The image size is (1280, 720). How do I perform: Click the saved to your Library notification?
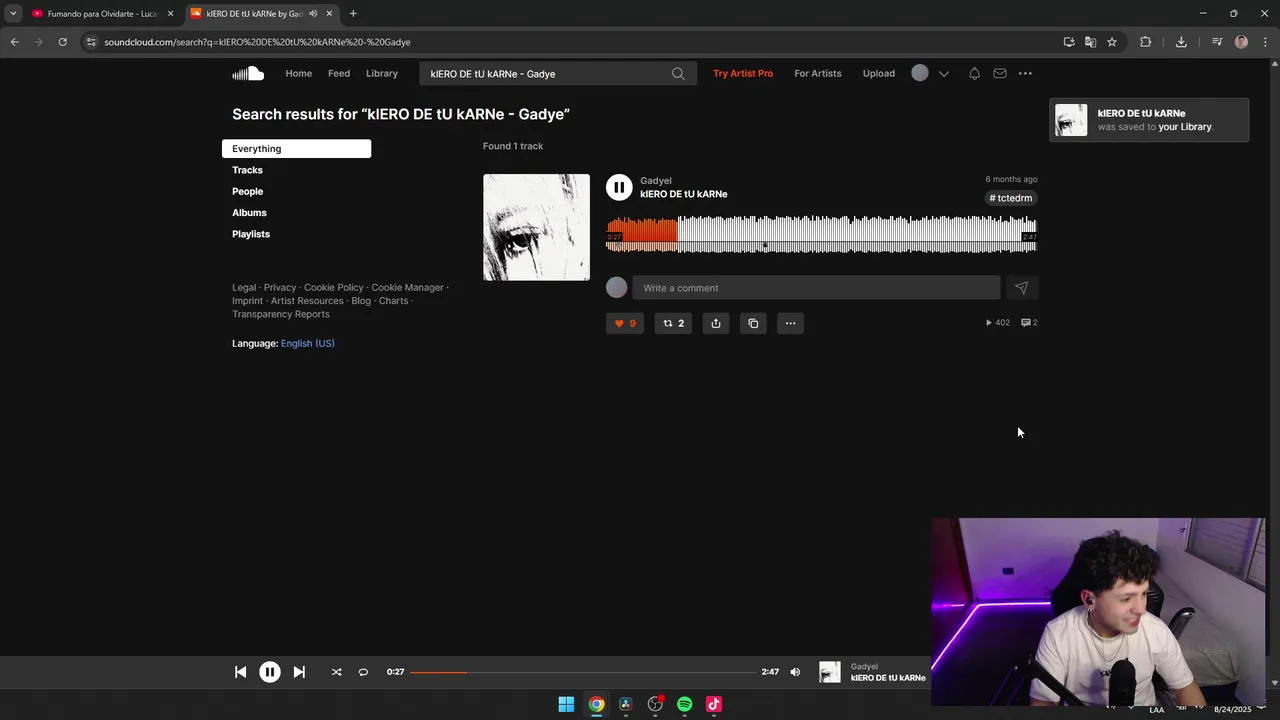click(x=1149, y=120)
